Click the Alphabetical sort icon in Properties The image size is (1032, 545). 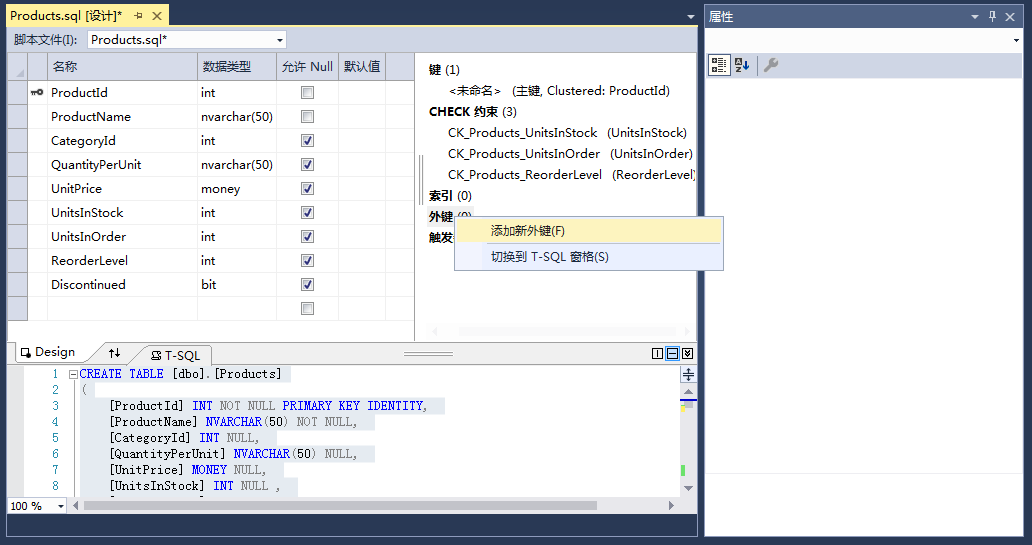pyautogui.click(x=742, y=65)
